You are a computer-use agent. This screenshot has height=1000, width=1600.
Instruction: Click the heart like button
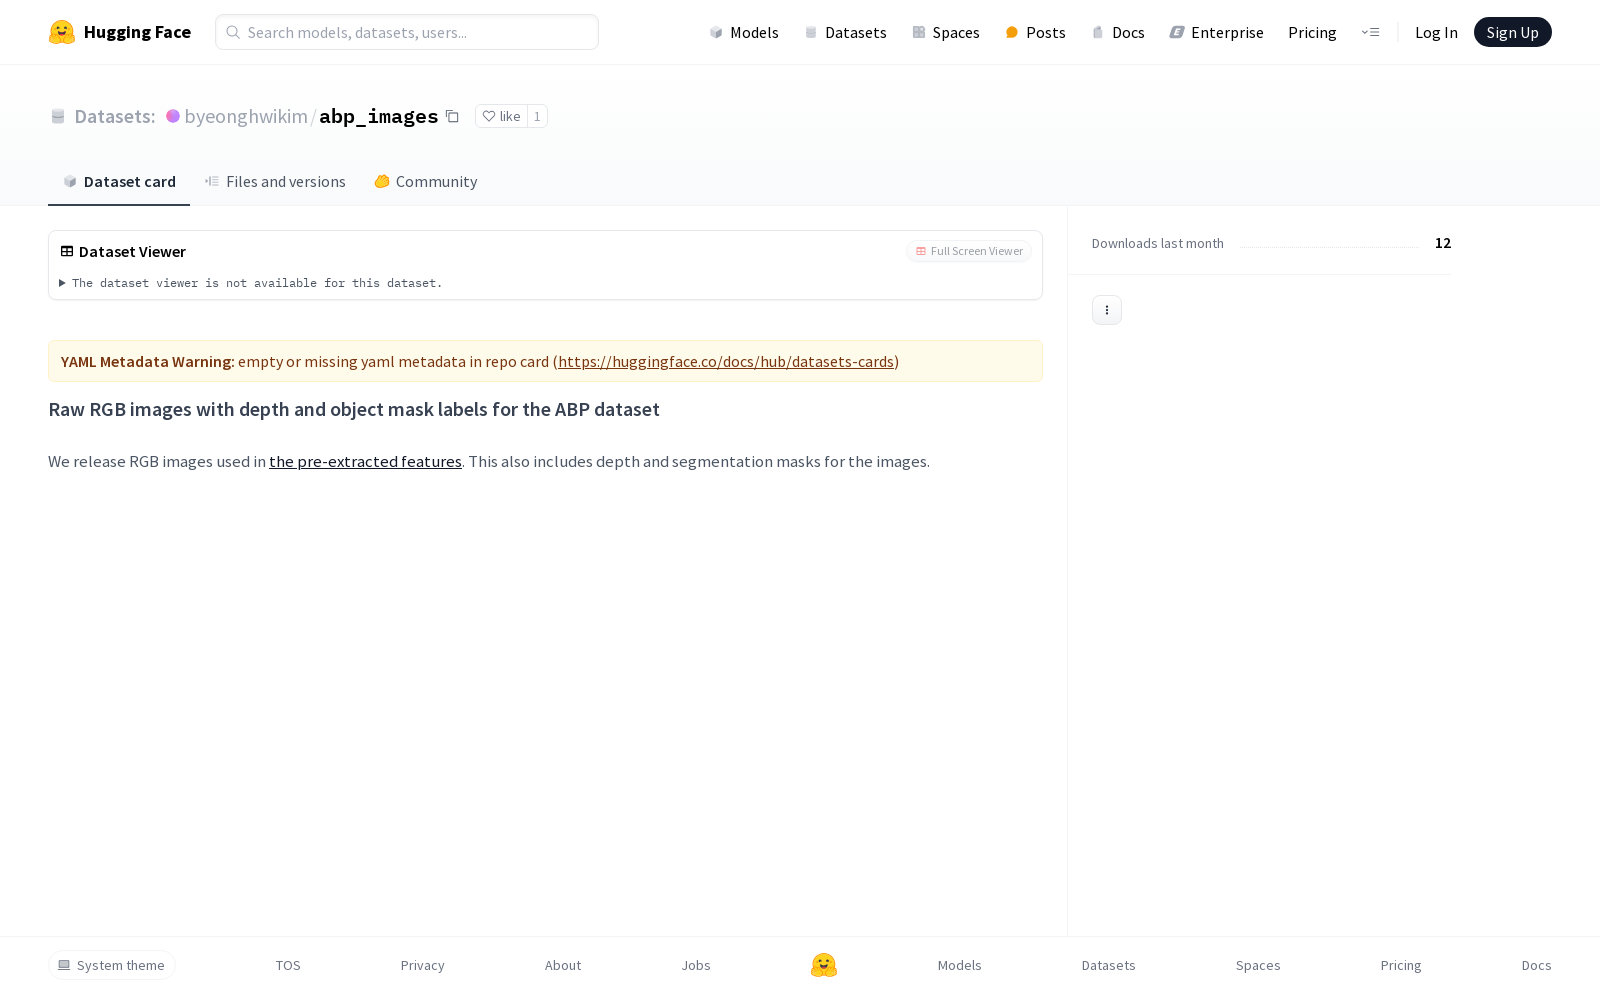(x=501, y=116)
